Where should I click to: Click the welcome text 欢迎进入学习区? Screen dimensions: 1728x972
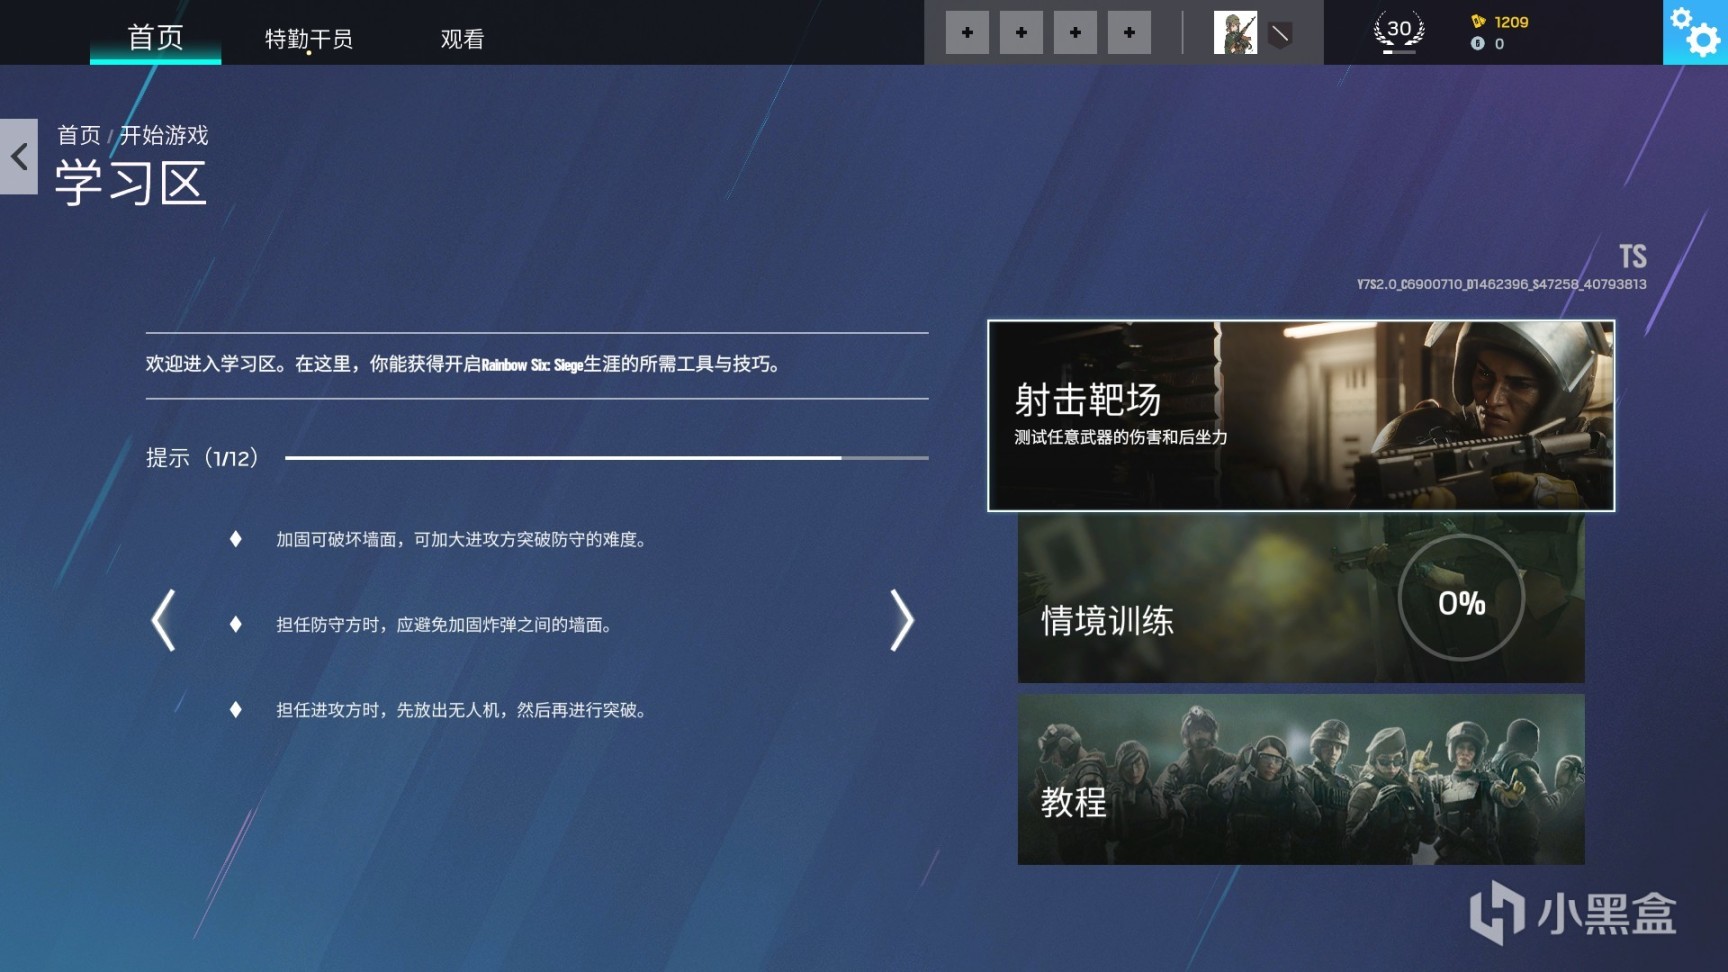point(464,364)
